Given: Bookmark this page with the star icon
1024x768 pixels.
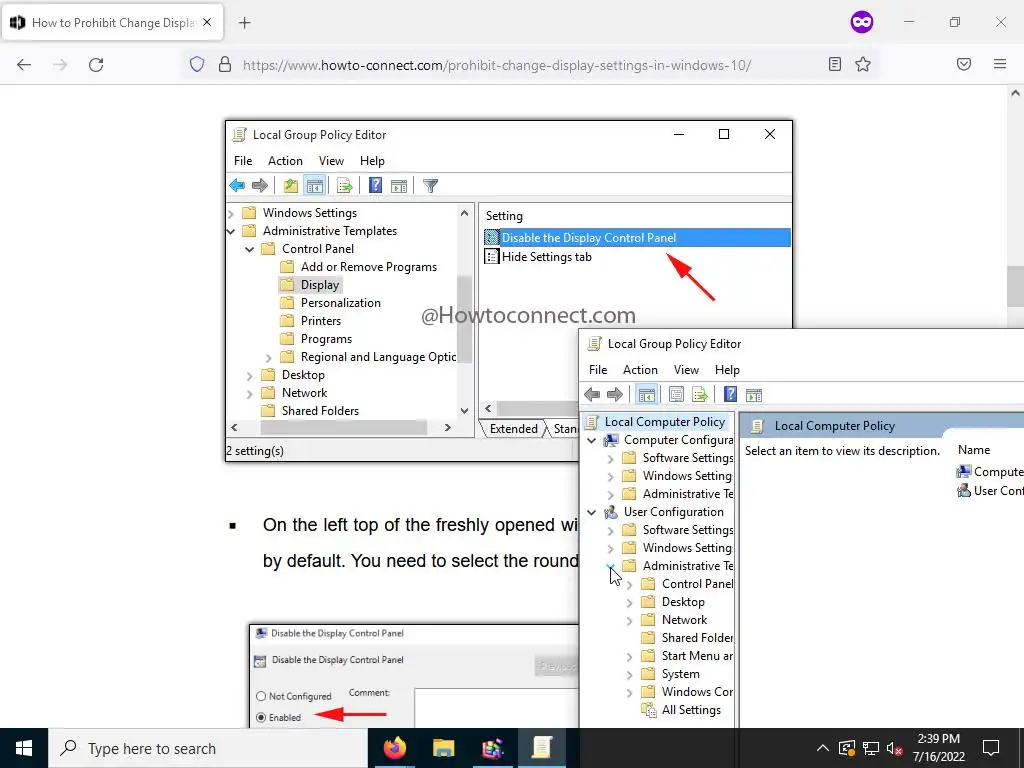Looking at the screenshot, I should 863,64.
